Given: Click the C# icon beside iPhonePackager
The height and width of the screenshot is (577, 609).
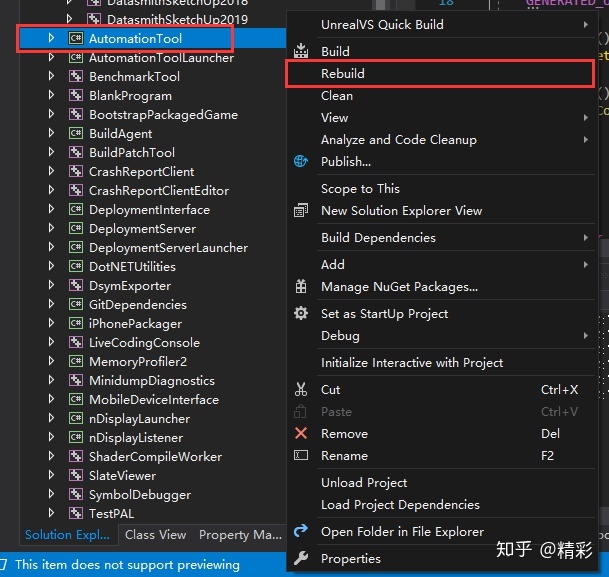Looking at the screenshot, I should tap(76, 323).
